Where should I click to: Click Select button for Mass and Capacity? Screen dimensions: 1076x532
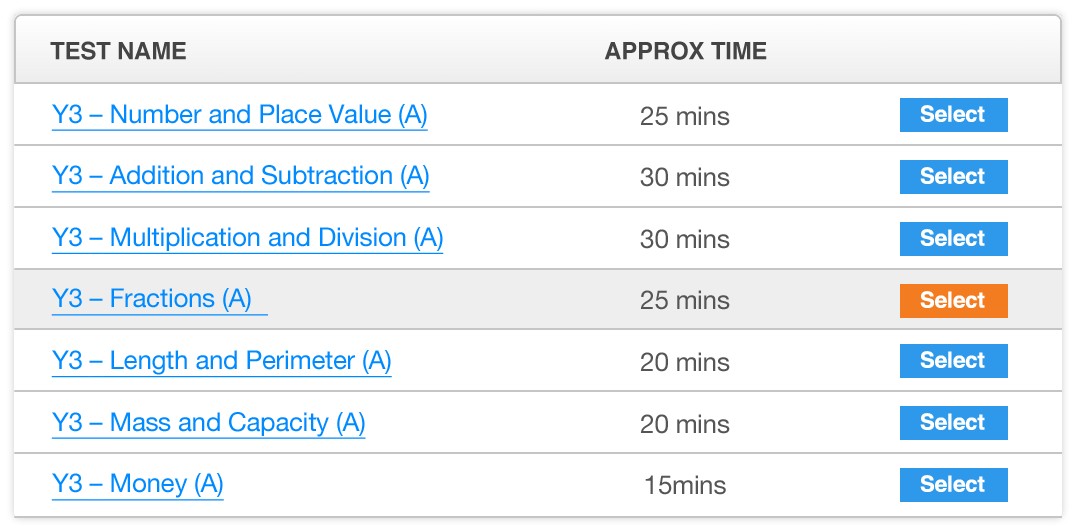[x=953, y=423]
